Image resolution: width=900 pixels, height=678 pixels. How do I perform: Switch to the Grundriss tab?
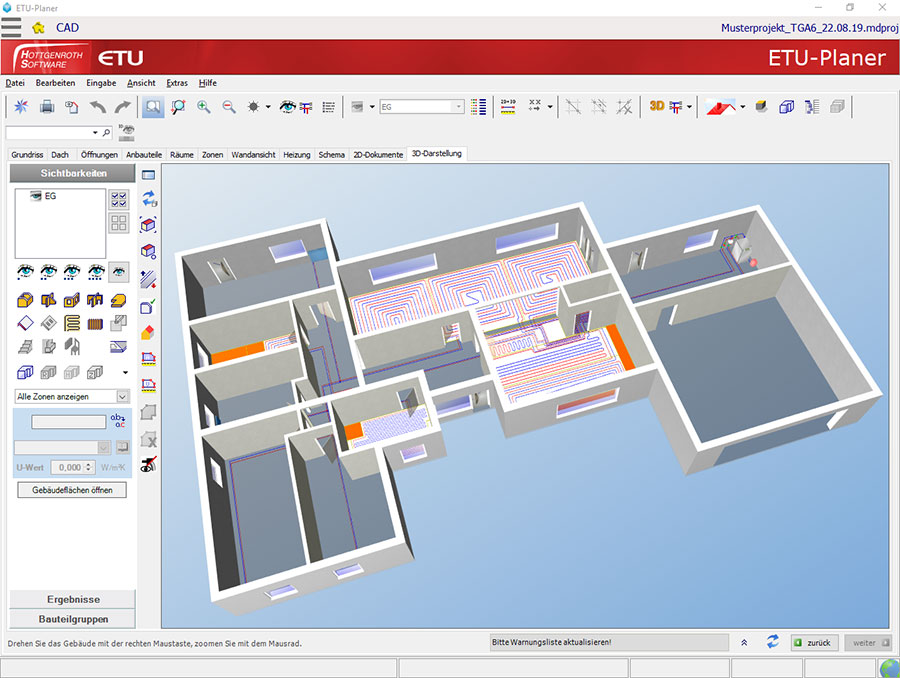tap(27, 154)
